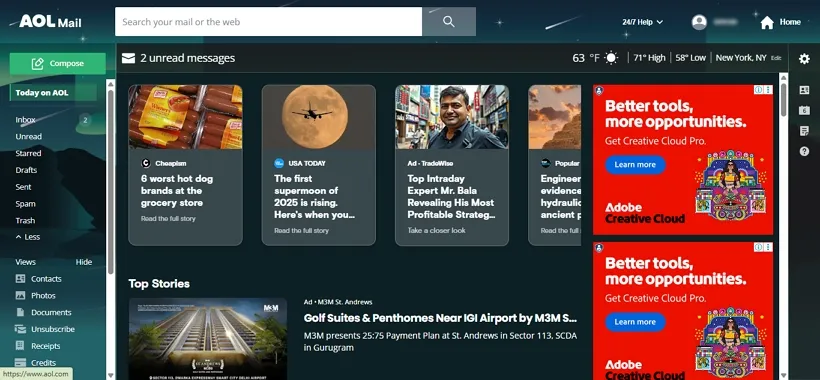
Task: Click the main content vertical scrollbar
Action: 783,99
